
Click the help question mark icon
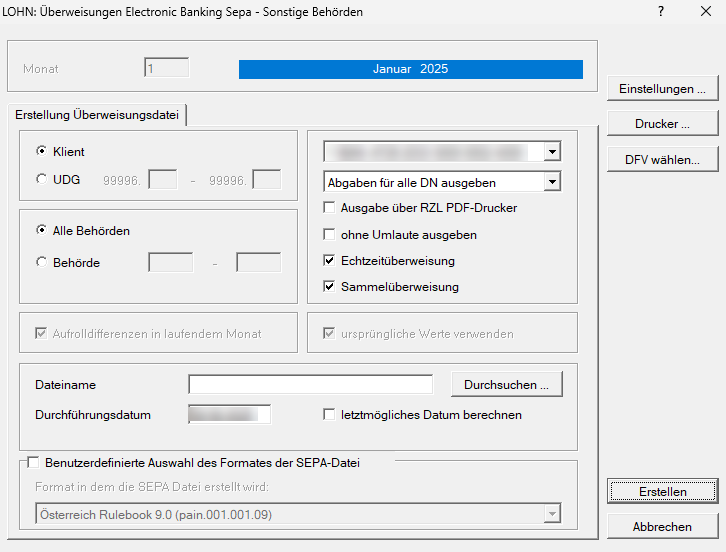(661, 12)
